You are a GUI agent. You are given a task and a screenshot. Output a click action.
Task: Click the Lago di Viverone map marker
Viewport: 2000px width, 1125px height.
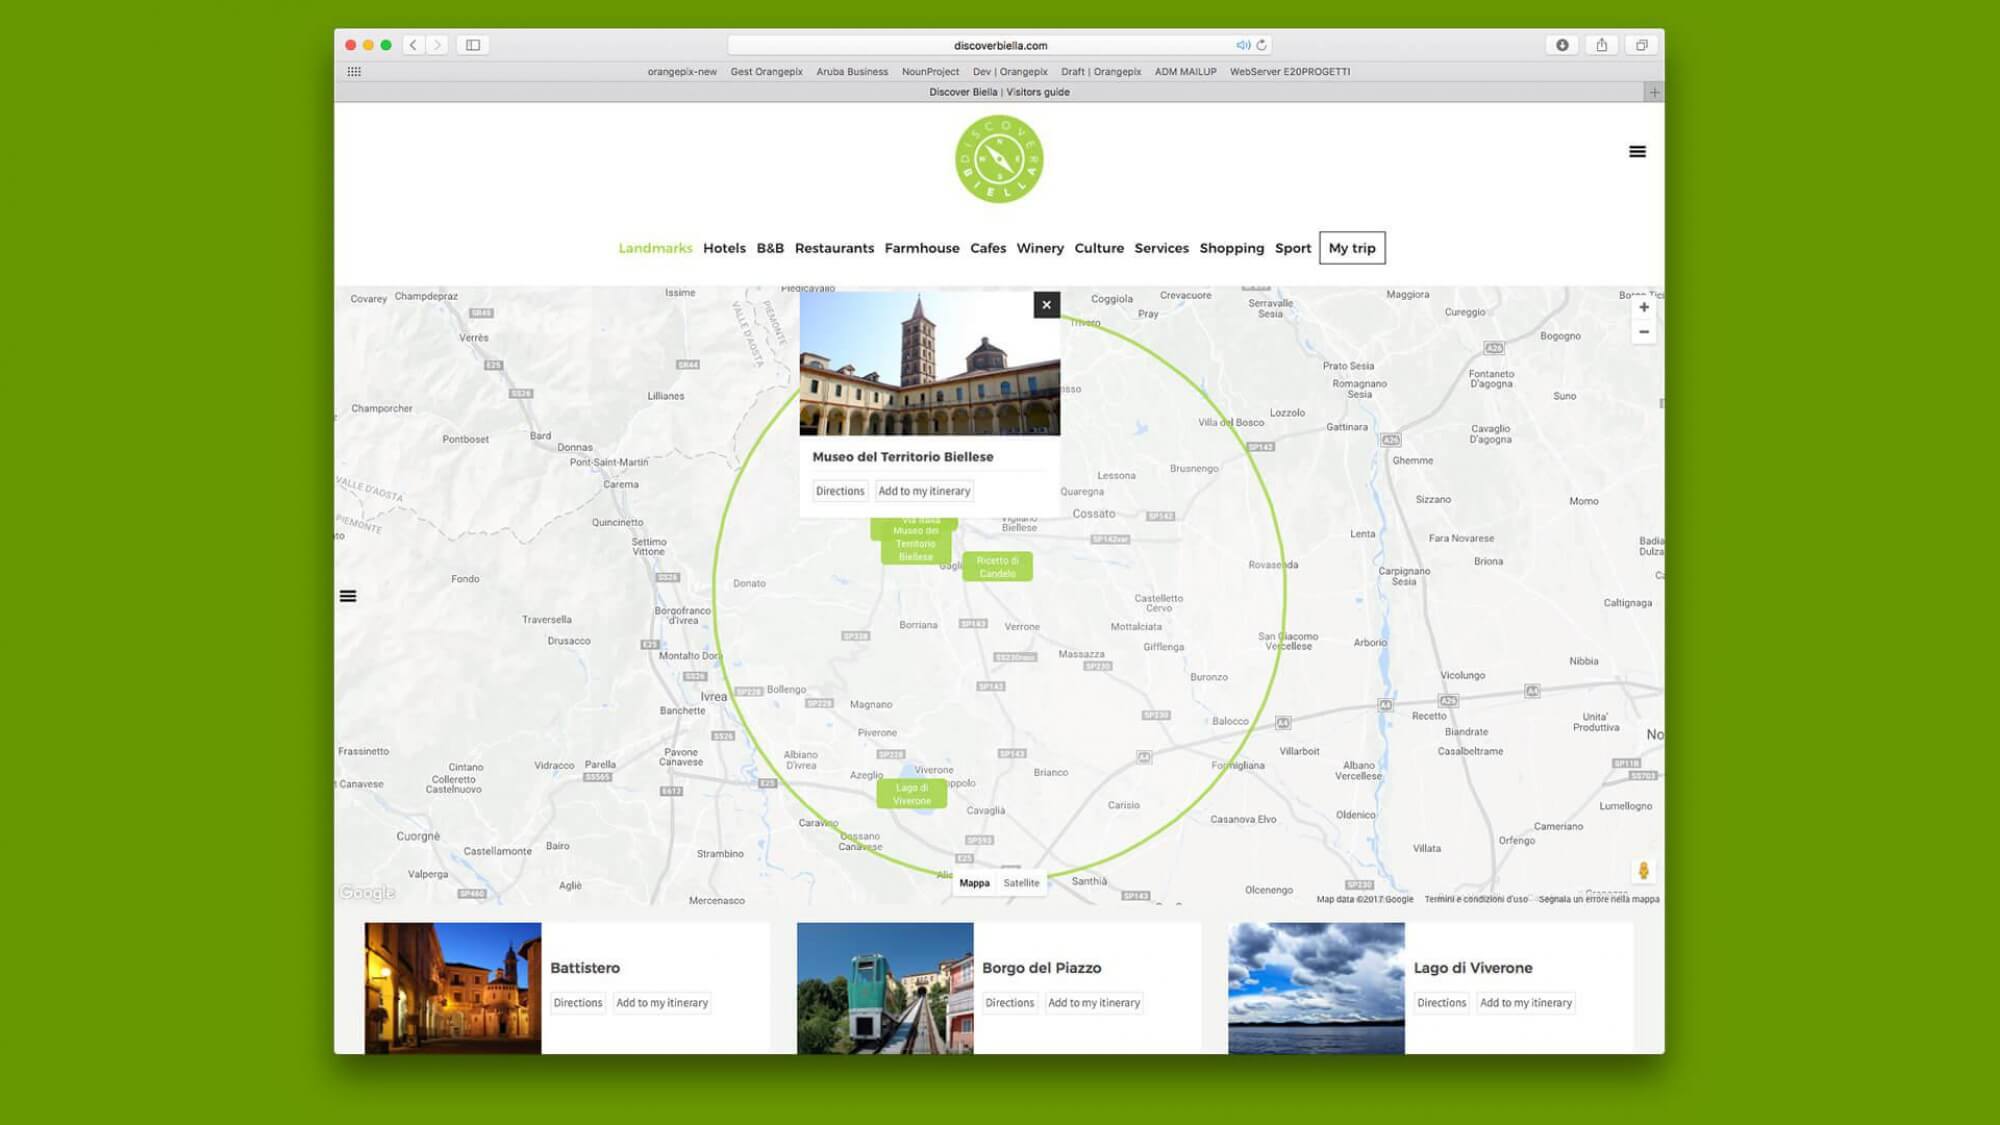tap(911, 794)
